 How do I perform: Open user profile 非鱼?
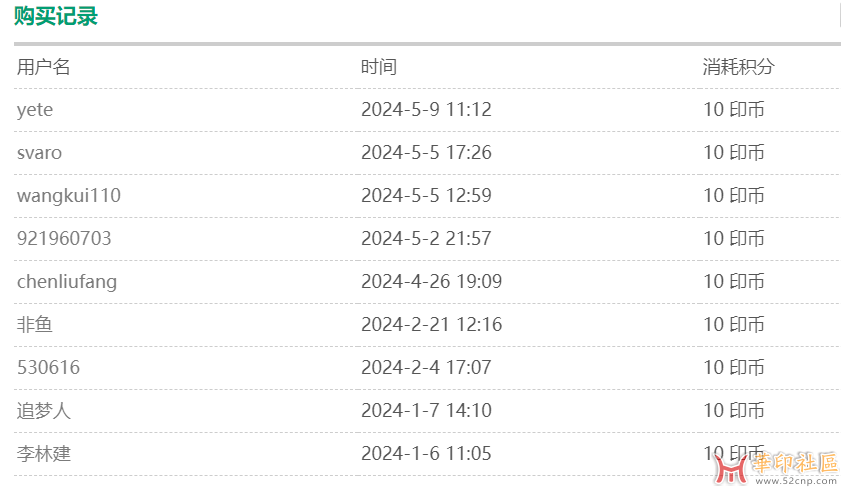(x=34, y=324)
